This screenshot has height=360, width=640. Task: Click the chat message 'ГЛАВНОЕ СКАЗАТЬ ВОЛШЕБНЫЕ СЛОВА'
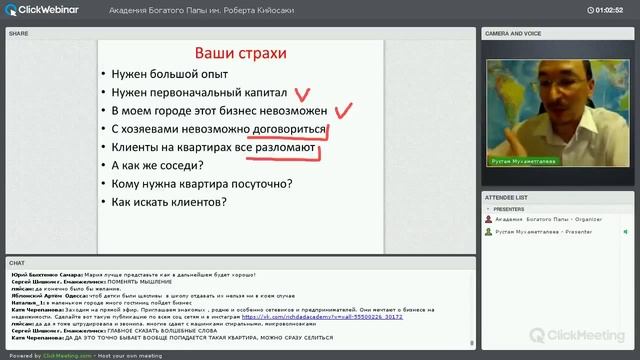click(x=162, y=331)
